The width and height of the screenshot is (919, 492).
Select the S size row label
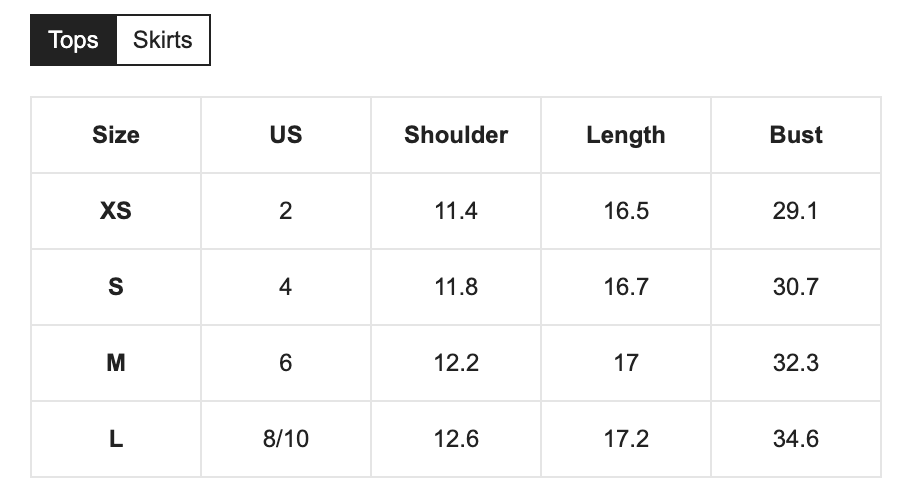116,287
